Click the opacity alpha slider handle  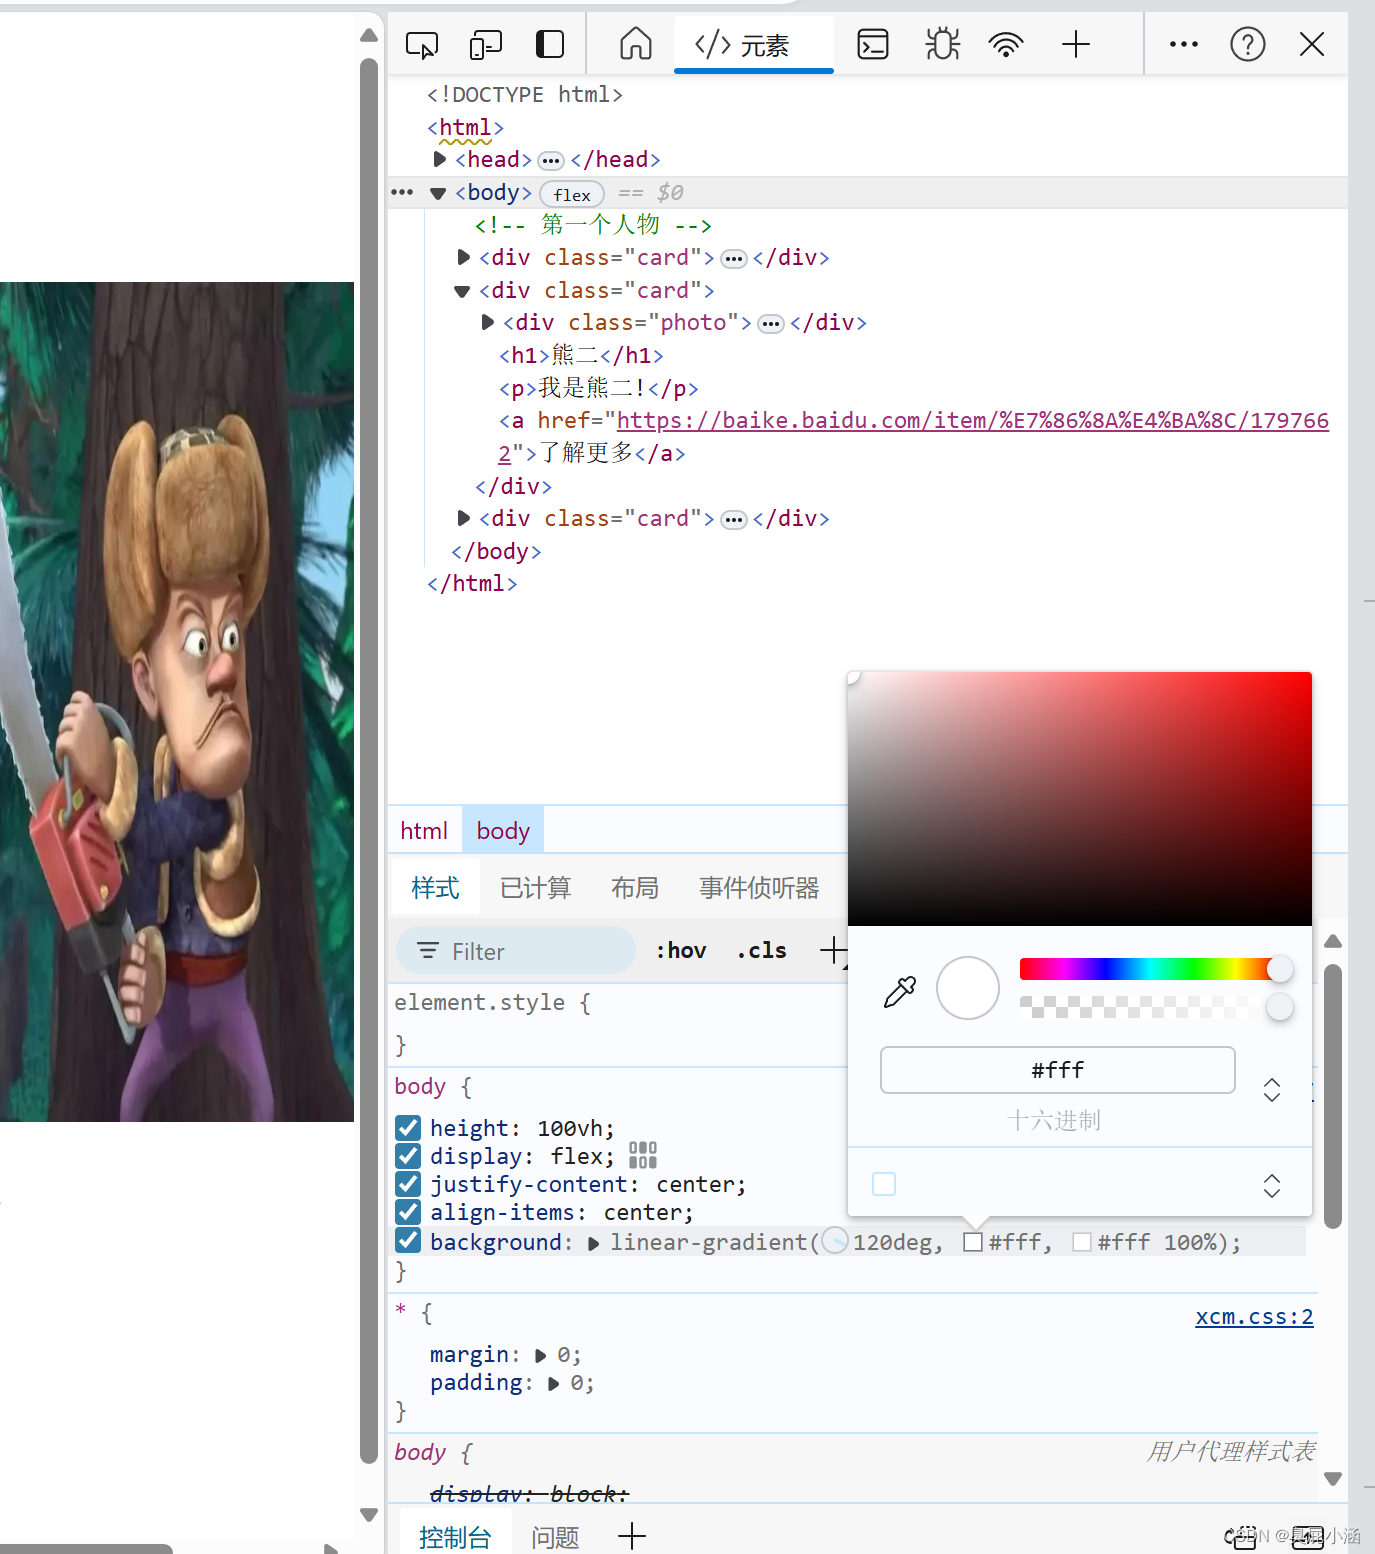tap(1279, 1006)
